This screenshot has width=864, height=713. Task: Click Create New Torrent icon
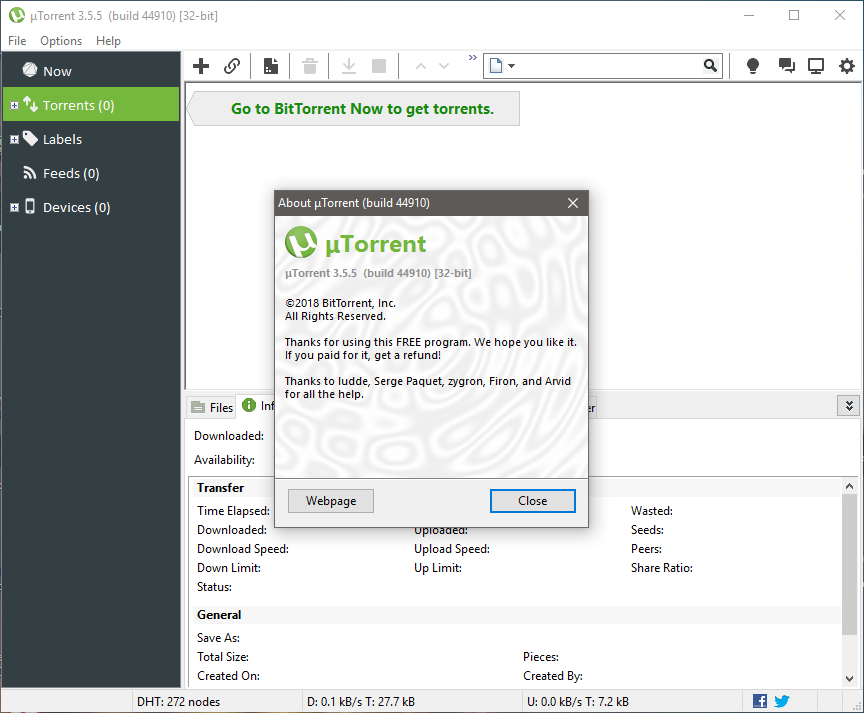pos(271,66)
